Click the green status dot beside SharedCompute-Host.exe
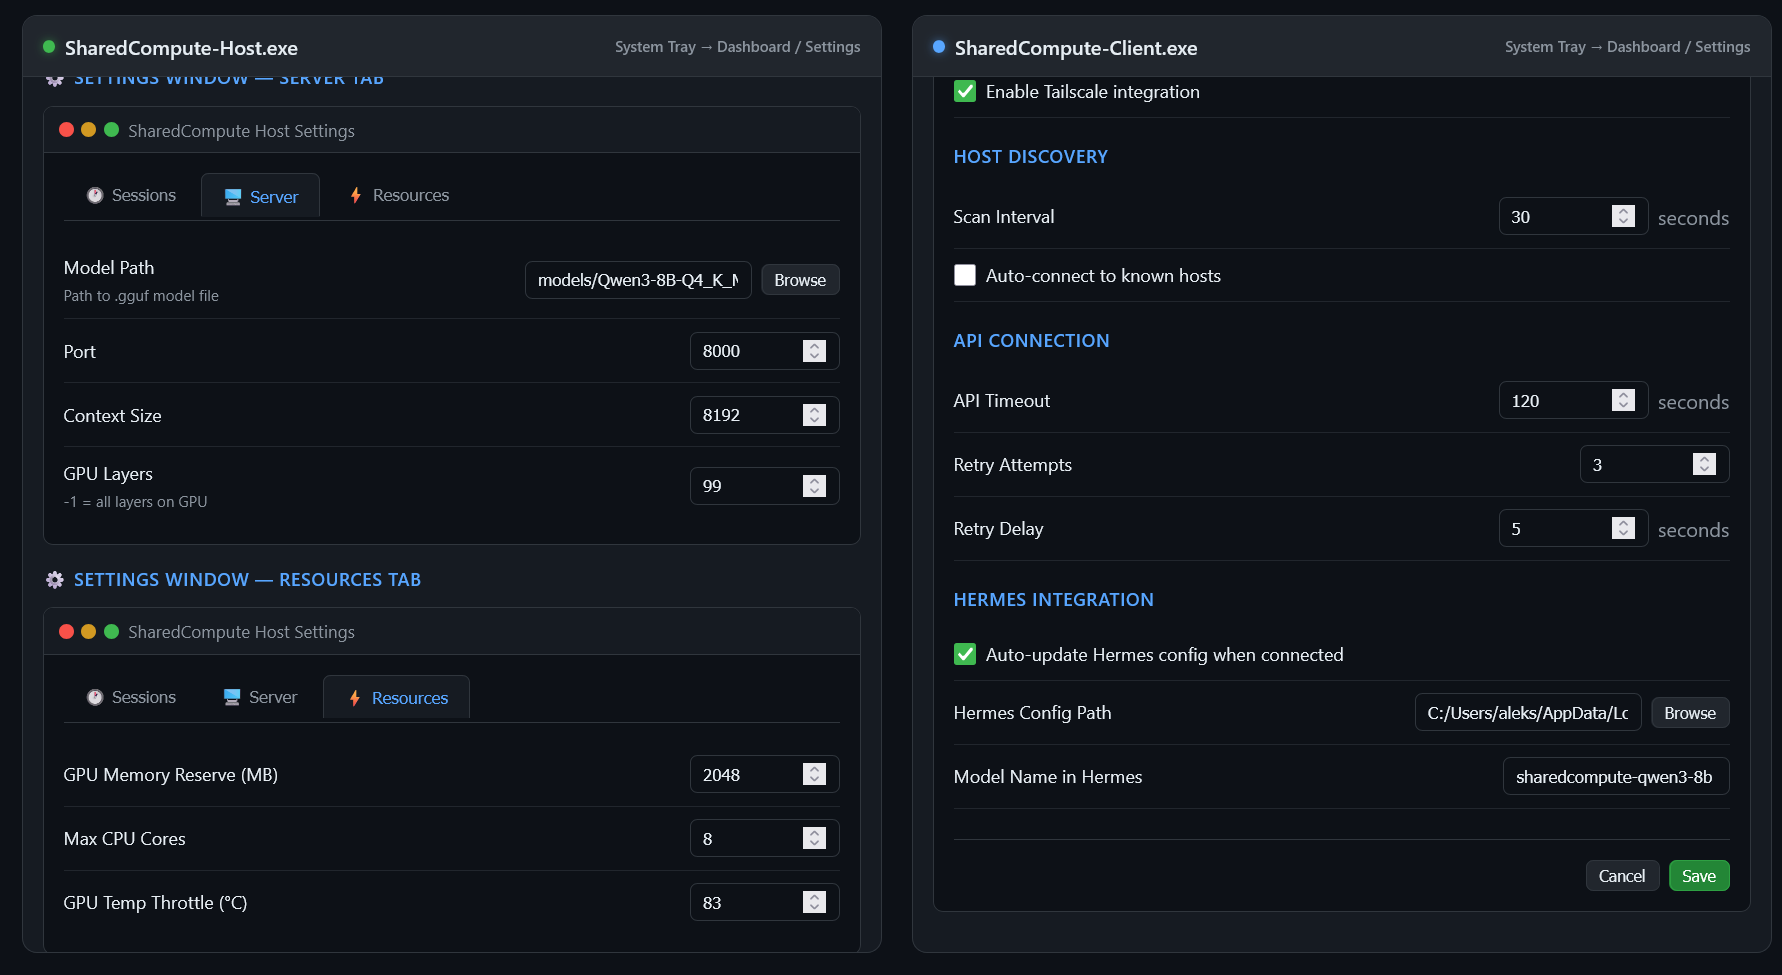This screenshot has height=975, width=1782. (x=49, y=47)
